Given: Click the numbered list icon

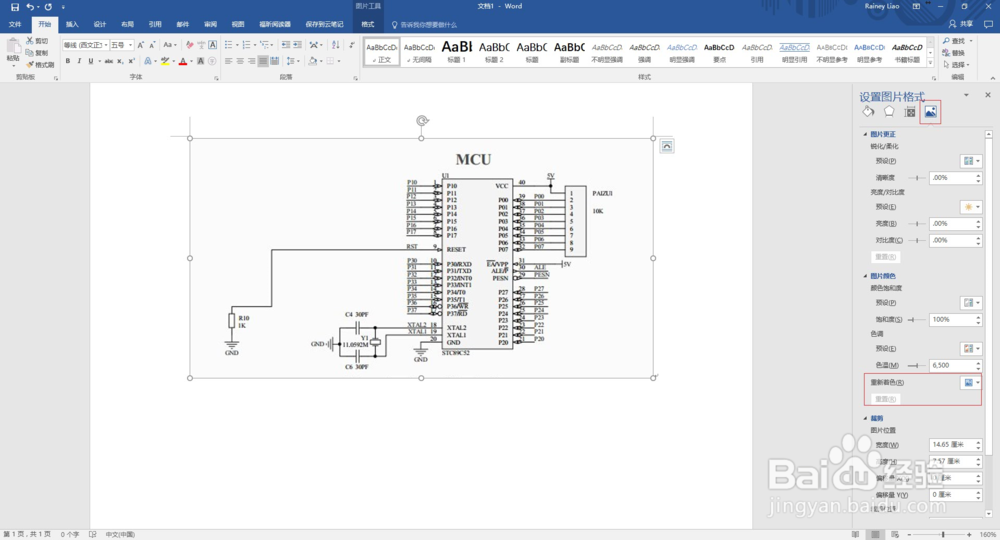Looking at the screenshot, I should coord(247,45).
